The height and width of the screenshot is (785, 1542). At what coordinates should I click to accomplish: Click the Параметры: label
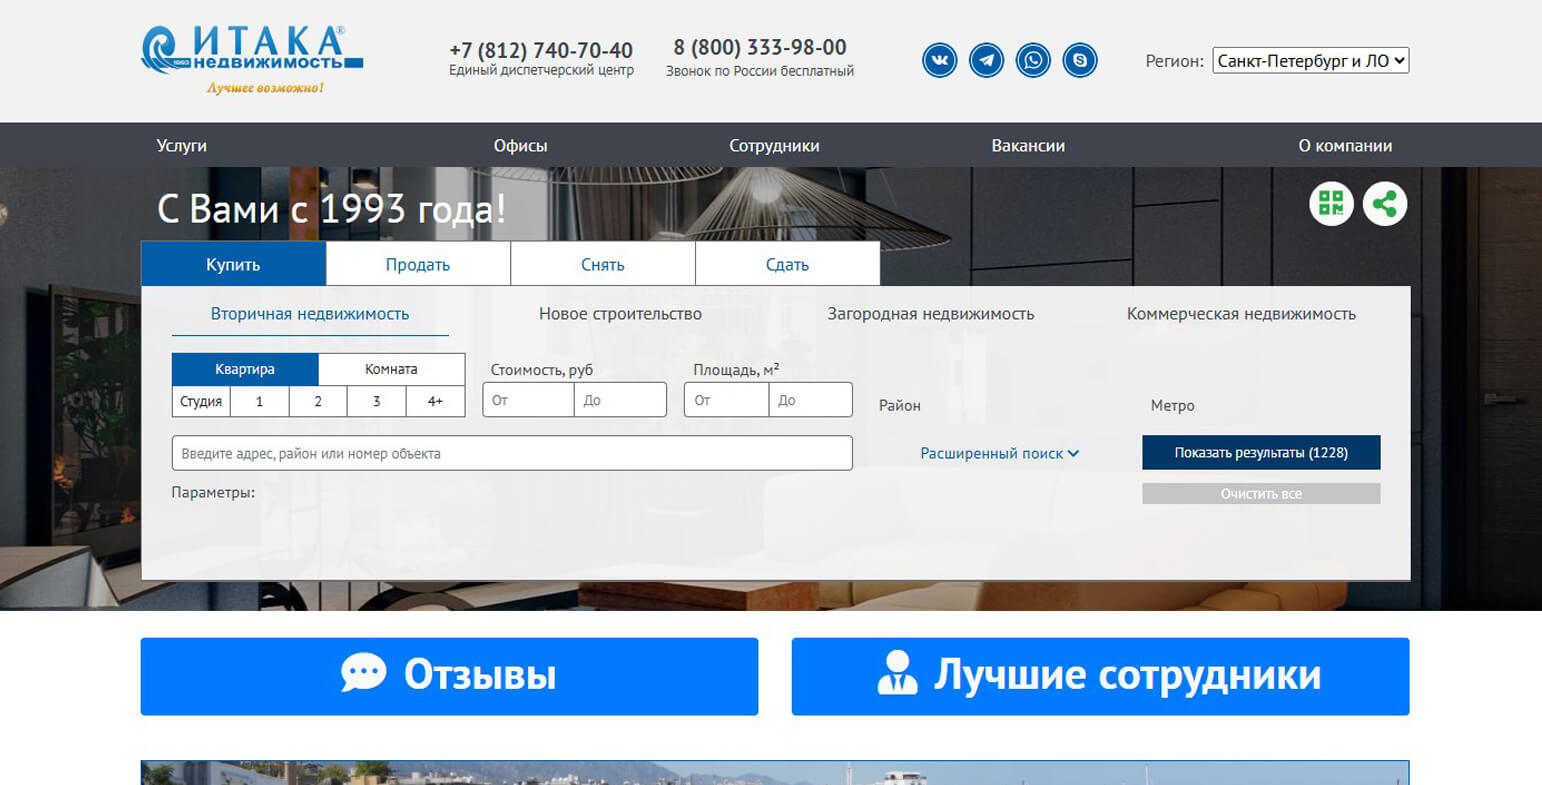[213, 492]
